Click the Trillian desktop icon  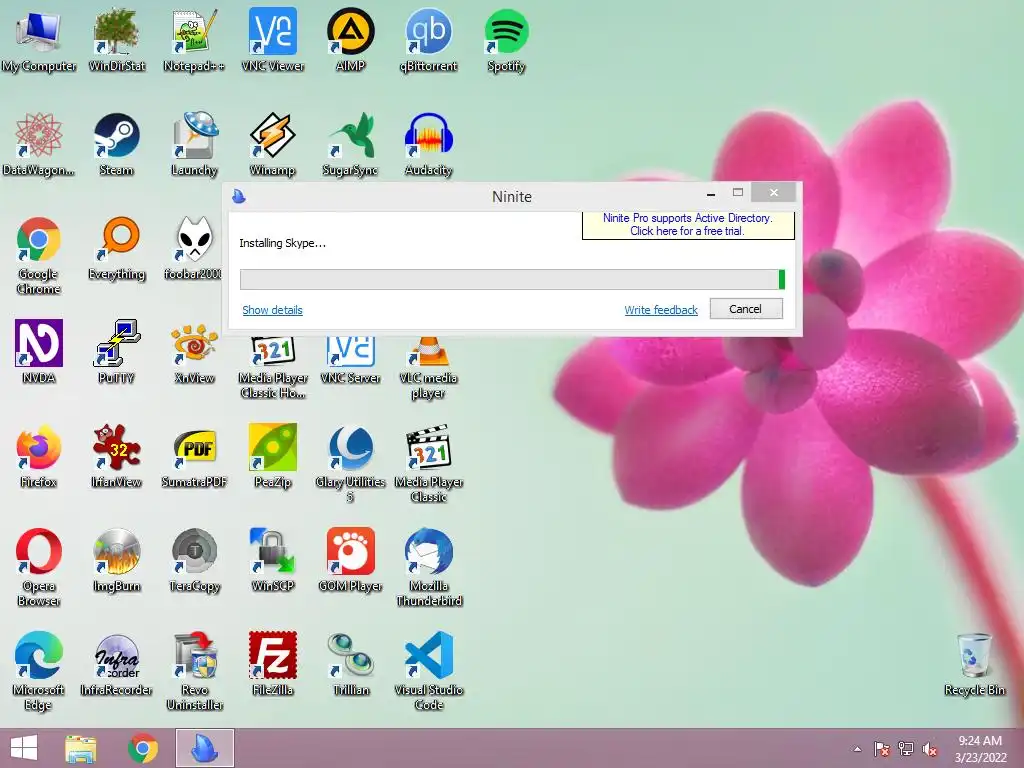351,664
